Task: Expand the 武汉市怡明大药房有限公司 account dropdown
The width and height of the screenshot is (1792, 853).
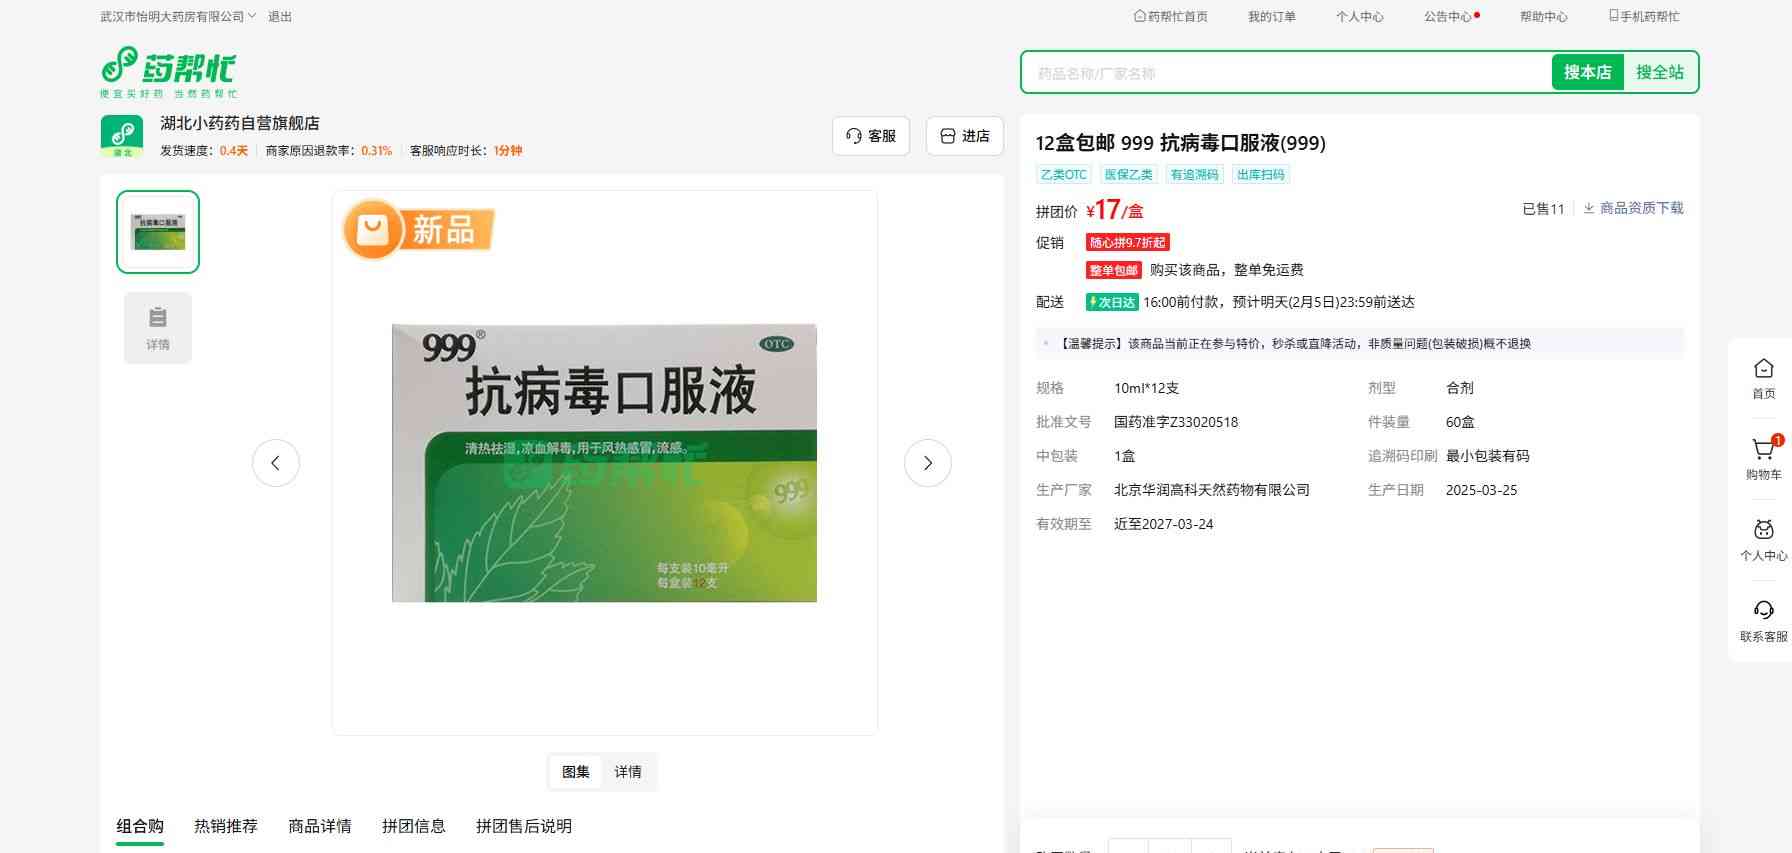Action: click(x=178, y=17)
